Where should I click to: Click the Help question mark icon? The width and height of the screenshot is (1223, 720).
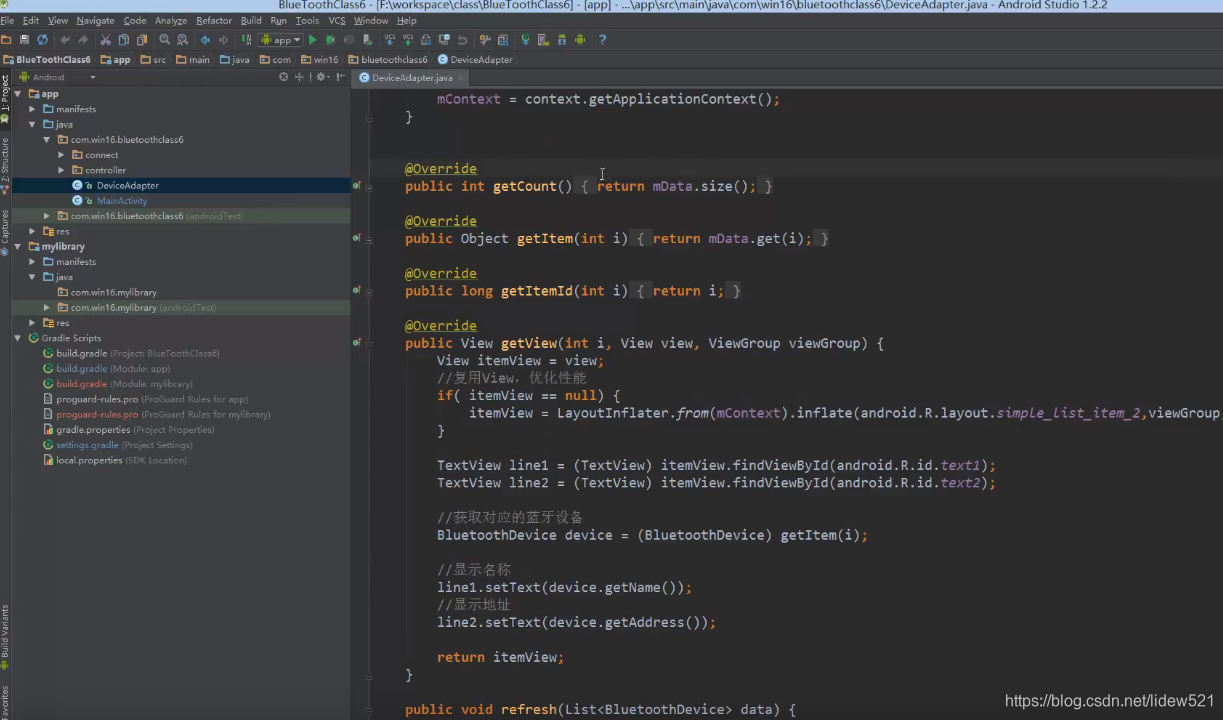click(x=602, y=40)
